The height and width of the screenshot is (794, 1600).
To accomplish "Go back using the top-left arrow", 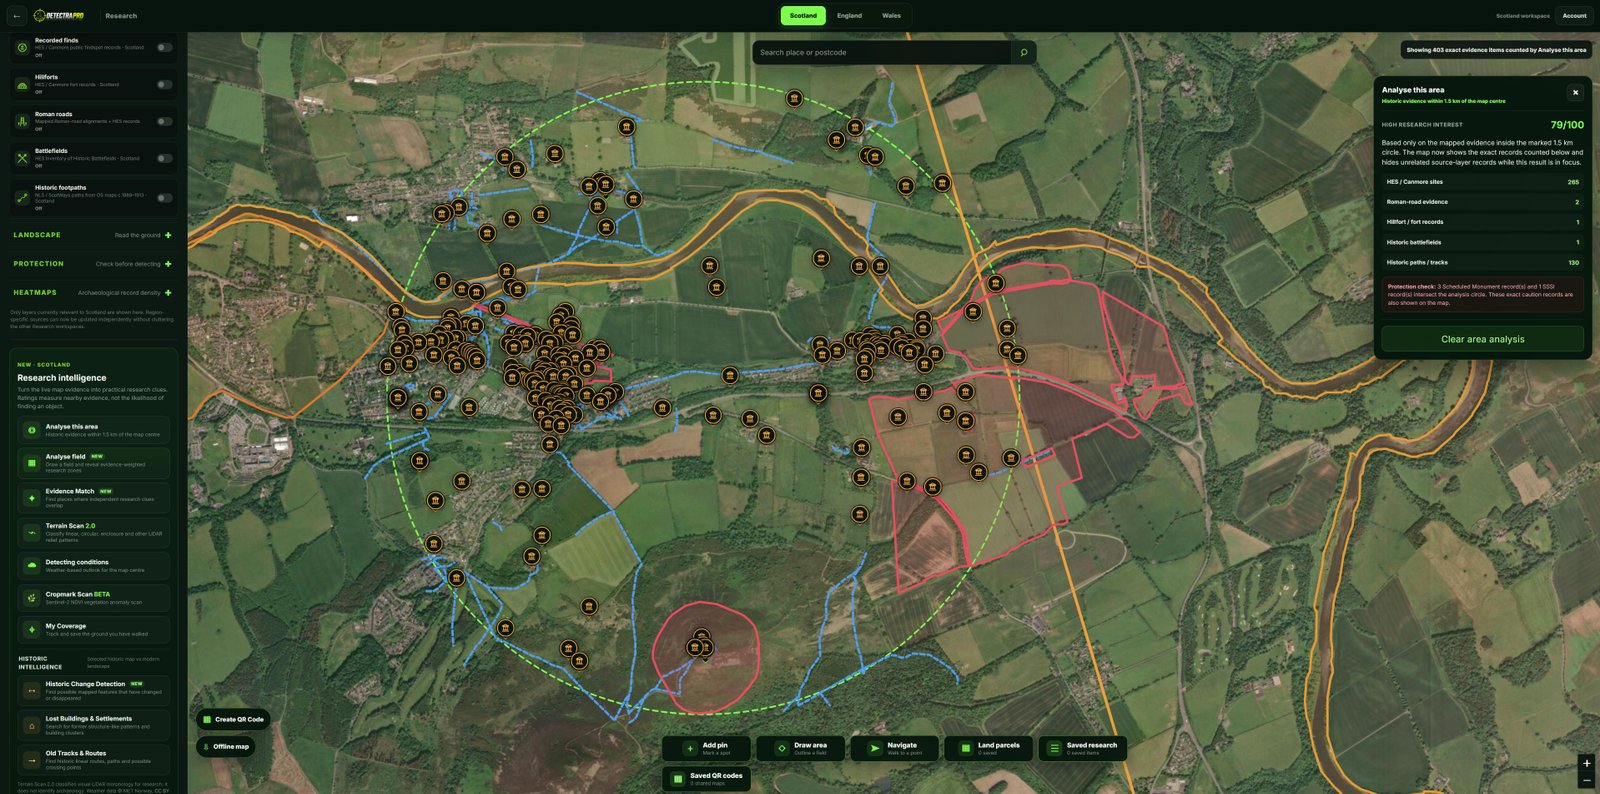I will pyautogui.click(x=16, y=16).
